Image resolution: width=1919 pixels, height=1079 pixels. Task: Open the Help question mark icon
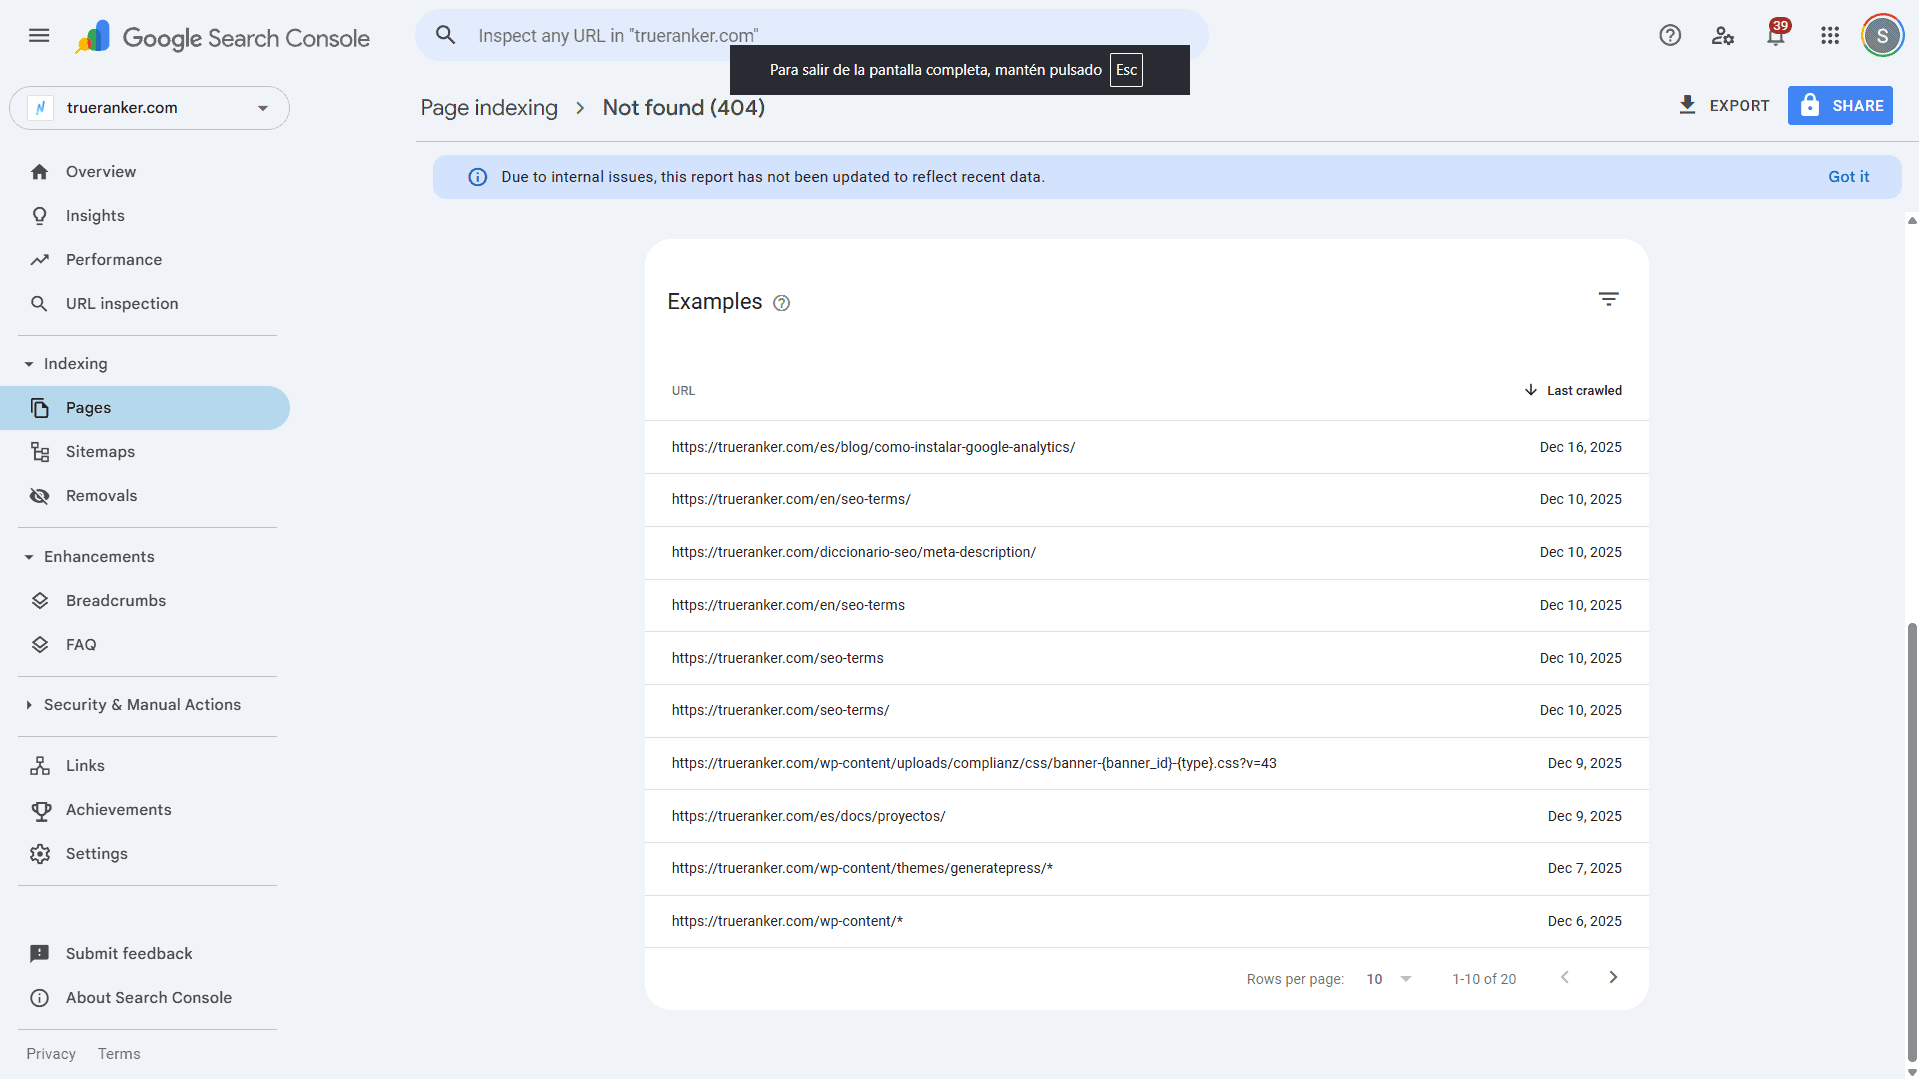[1669, 36]
